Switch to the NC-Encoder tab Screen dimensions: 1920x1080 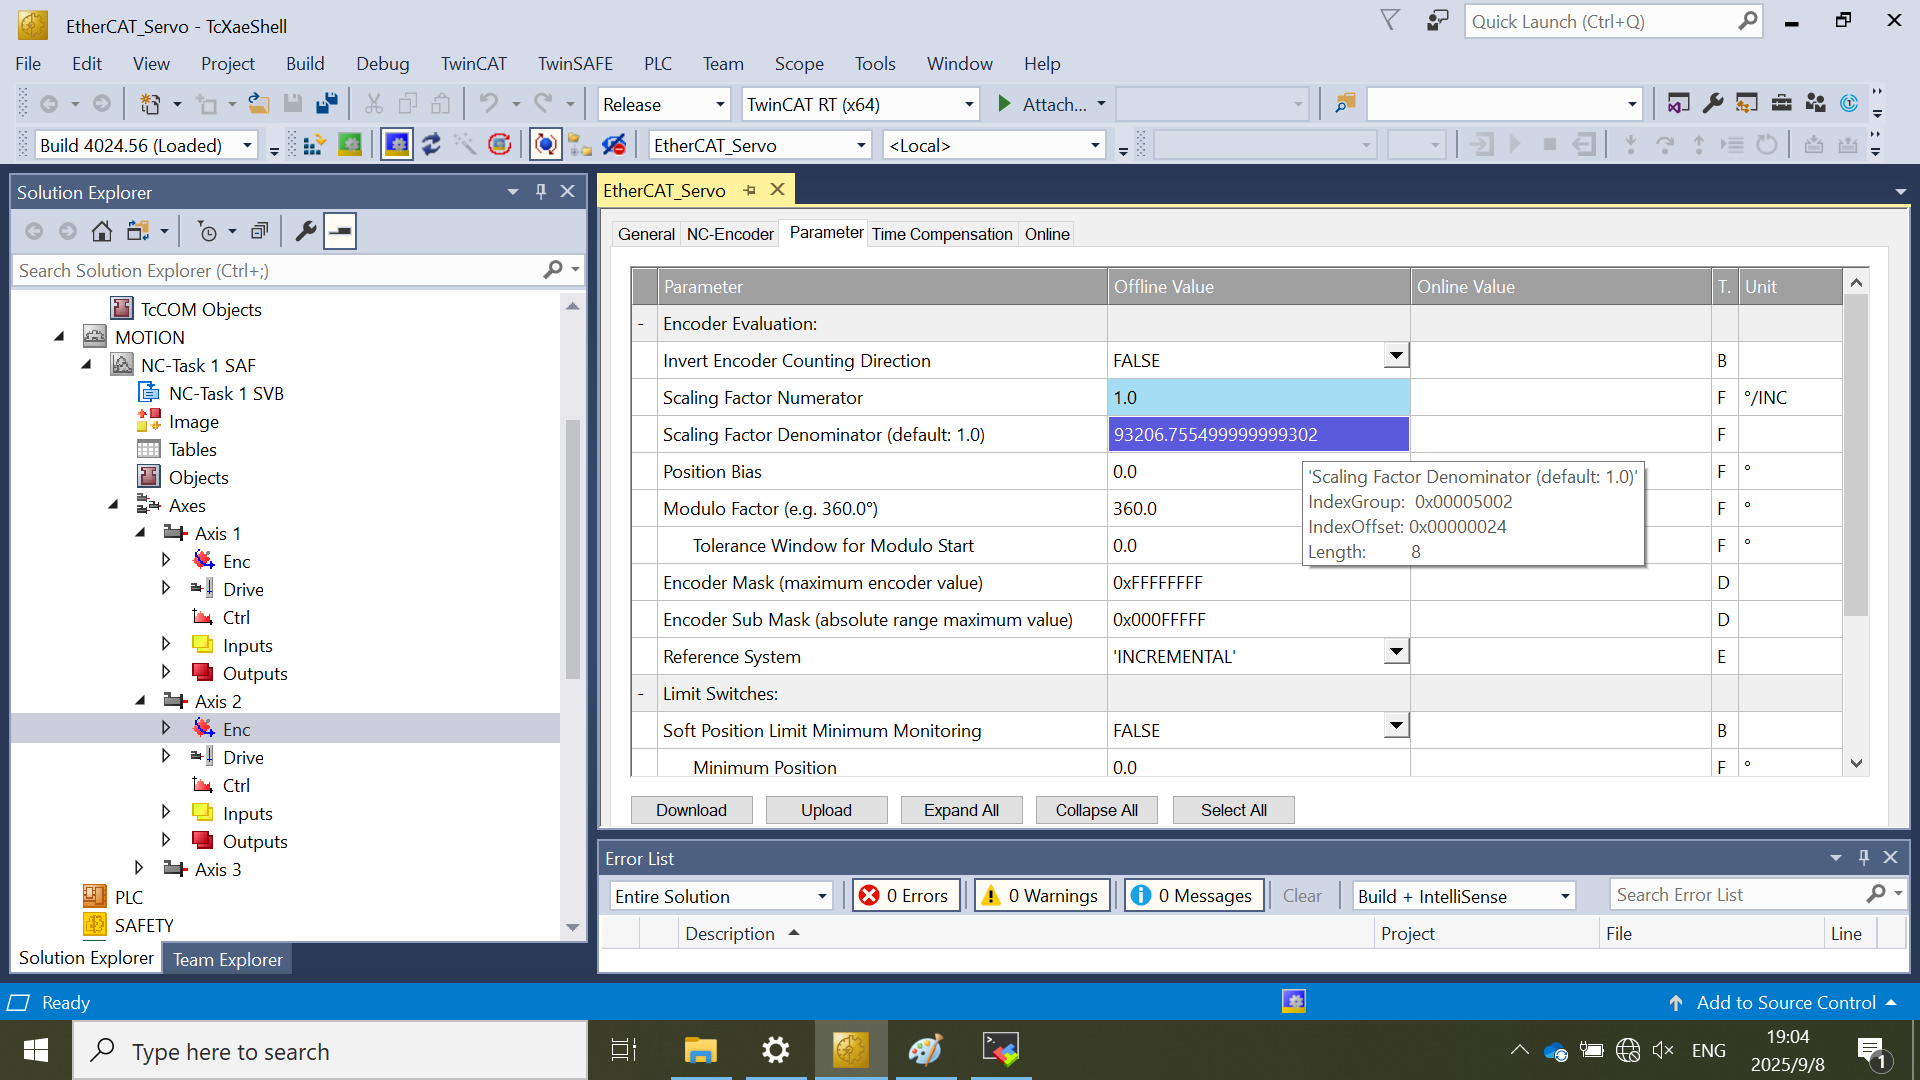(x=730, y=234)
